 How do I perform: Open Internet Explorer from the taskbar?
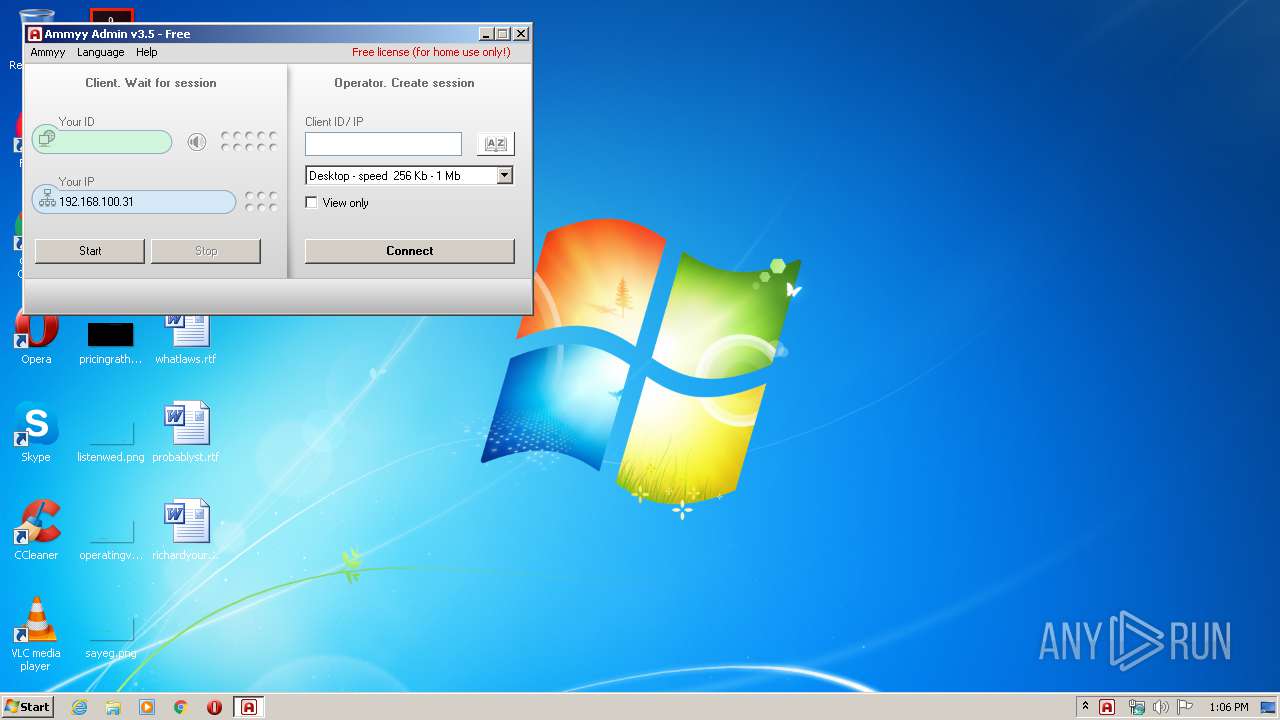coord(80,707)
